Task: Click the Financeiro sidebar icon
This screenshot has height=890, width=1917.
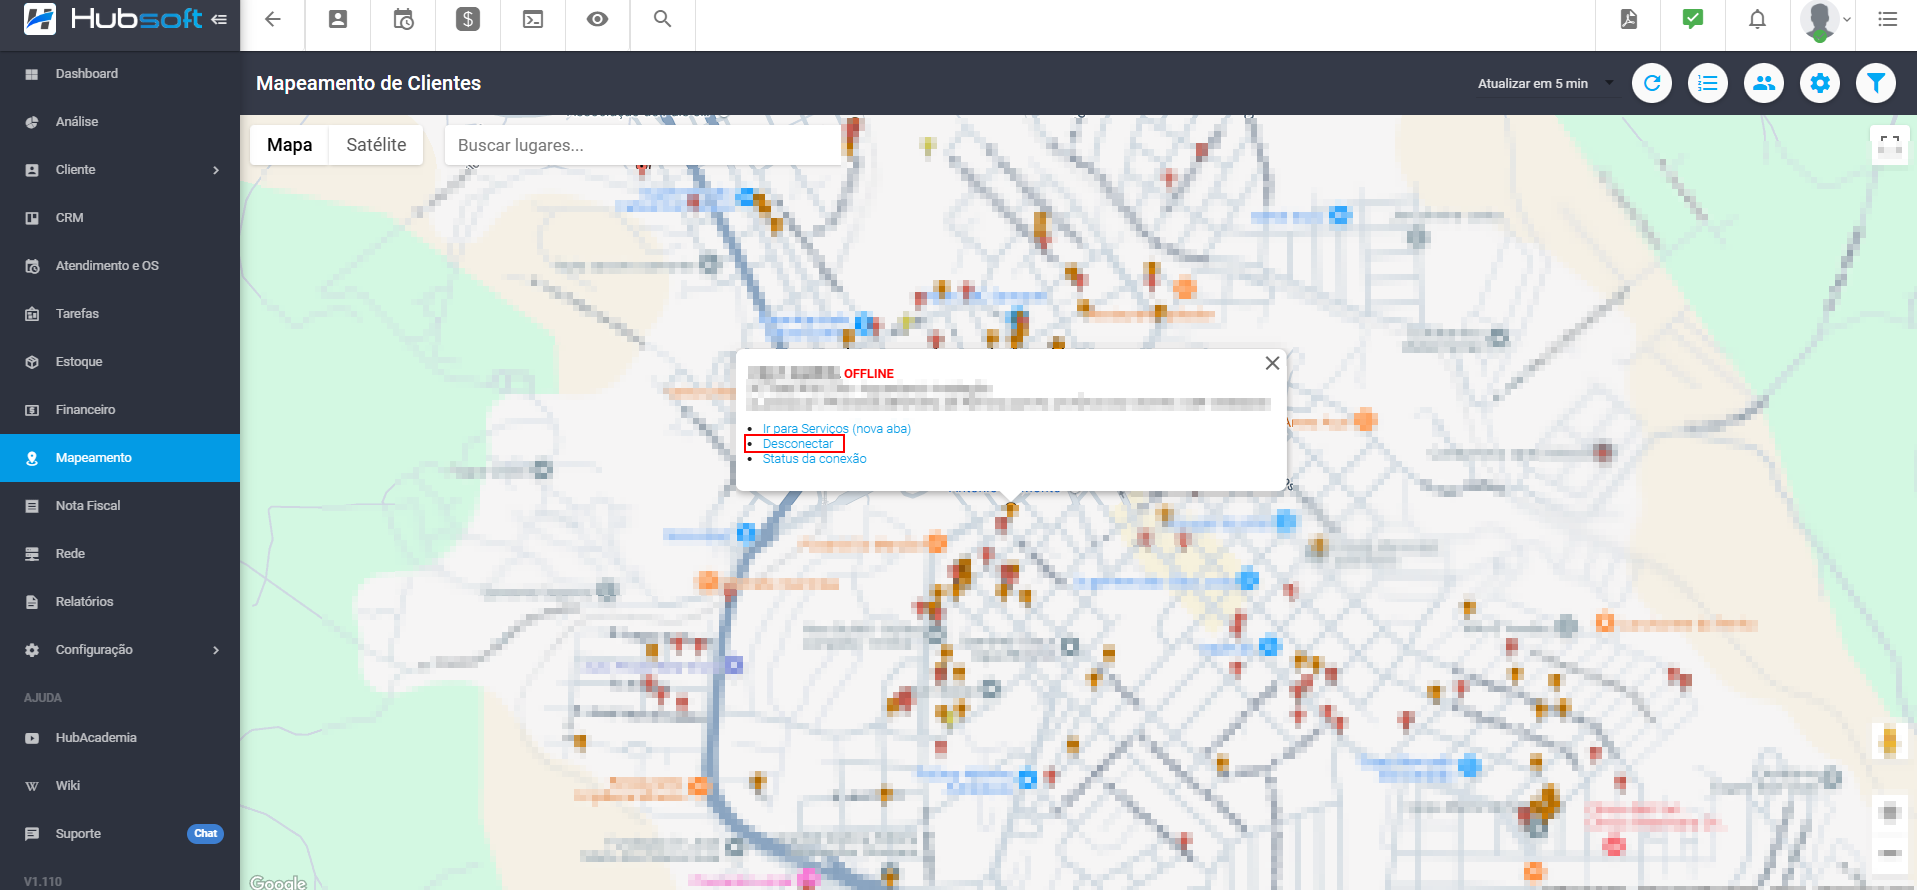Action: (32, 410)
